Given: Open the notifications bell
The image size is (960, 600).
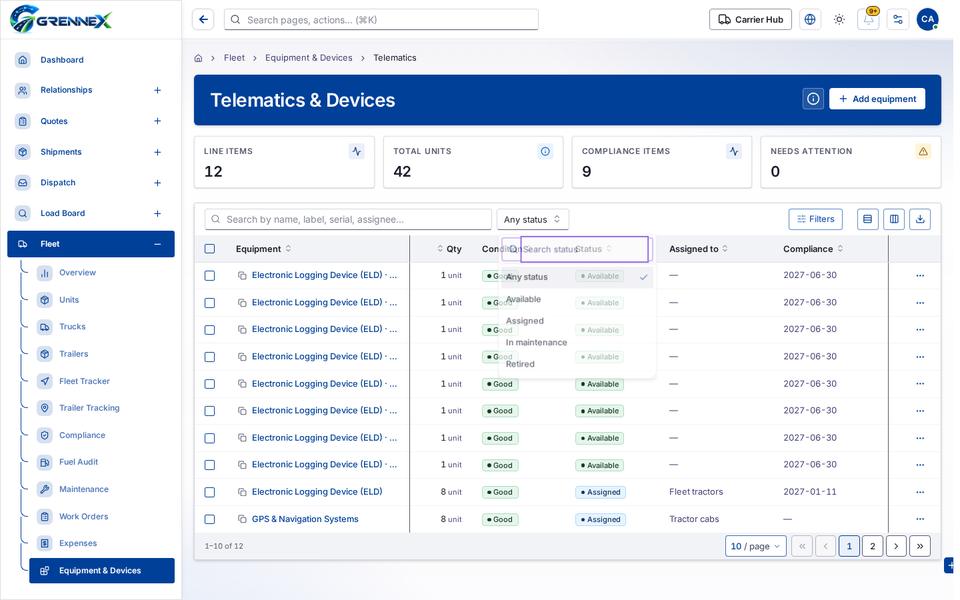Looking at the screenshot, I should (868, 20).
